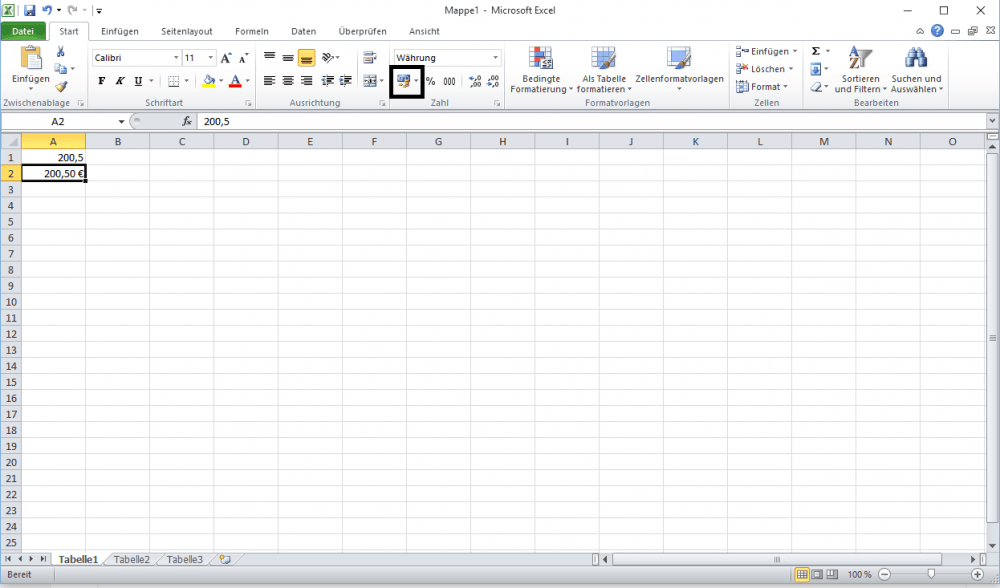Toggle bold formatting (F)
The height and width of the screenshot is (588, 1000).
click(x=101, y=81)
